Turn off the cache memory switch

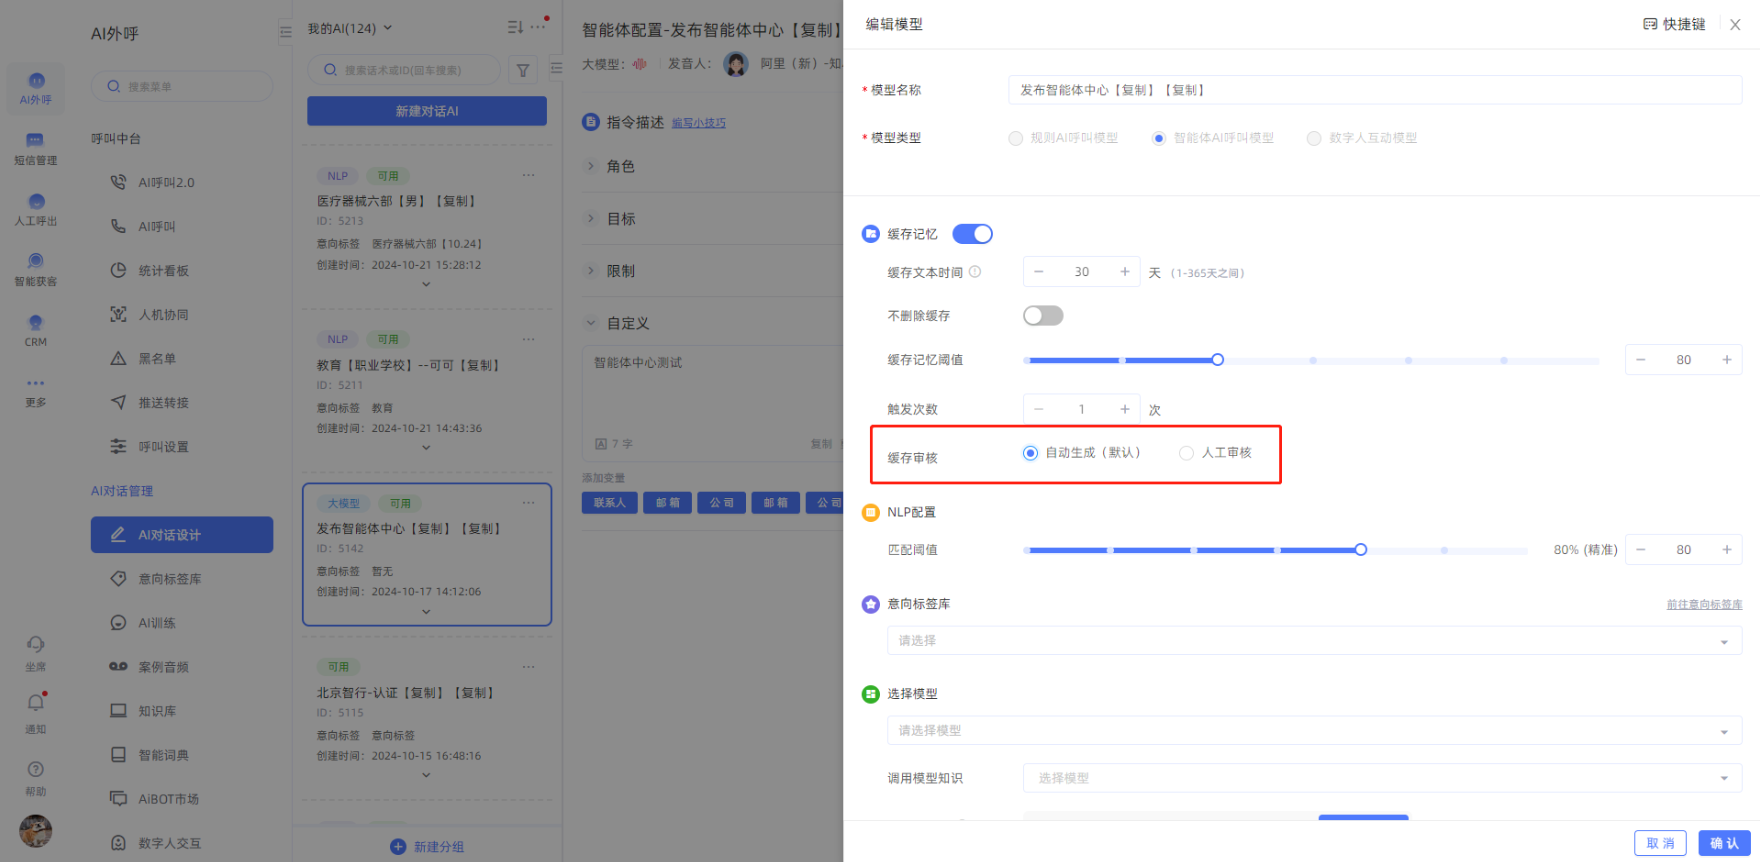point(972,234)
